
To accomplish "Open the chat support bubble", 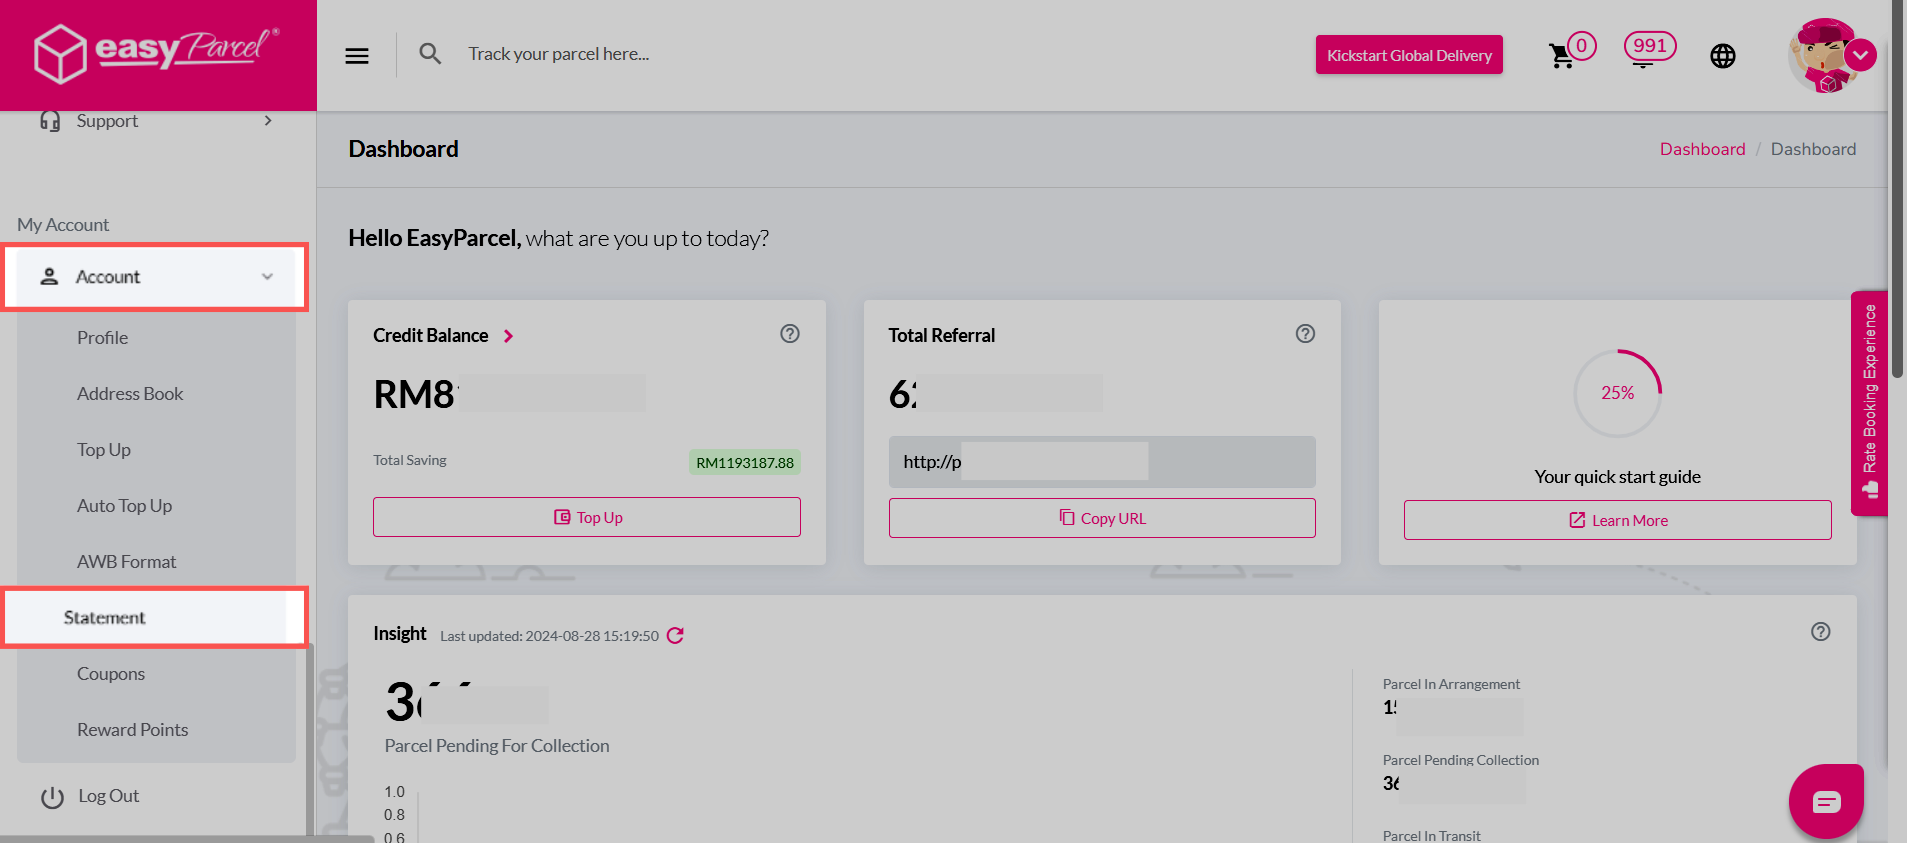I will point(1826,801).
